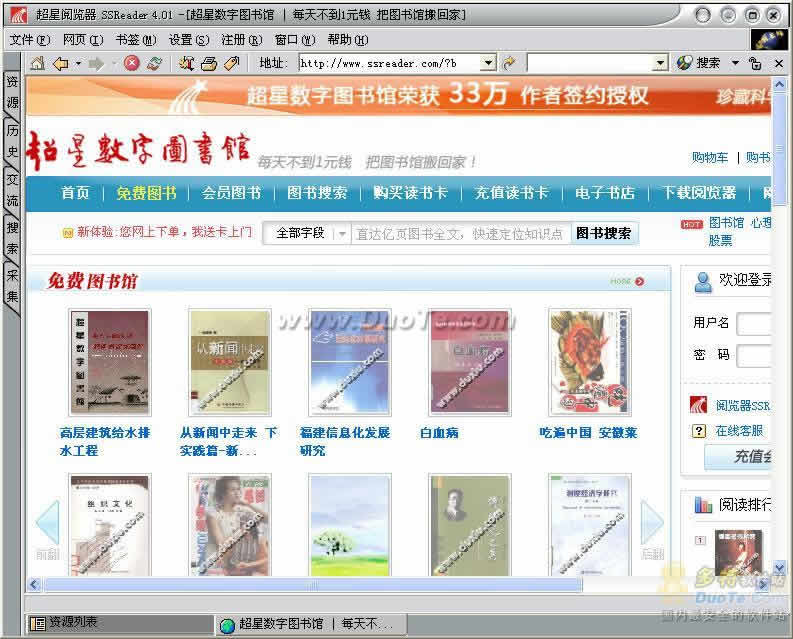Go back with the left arrow icon

(x=61, y=64)
